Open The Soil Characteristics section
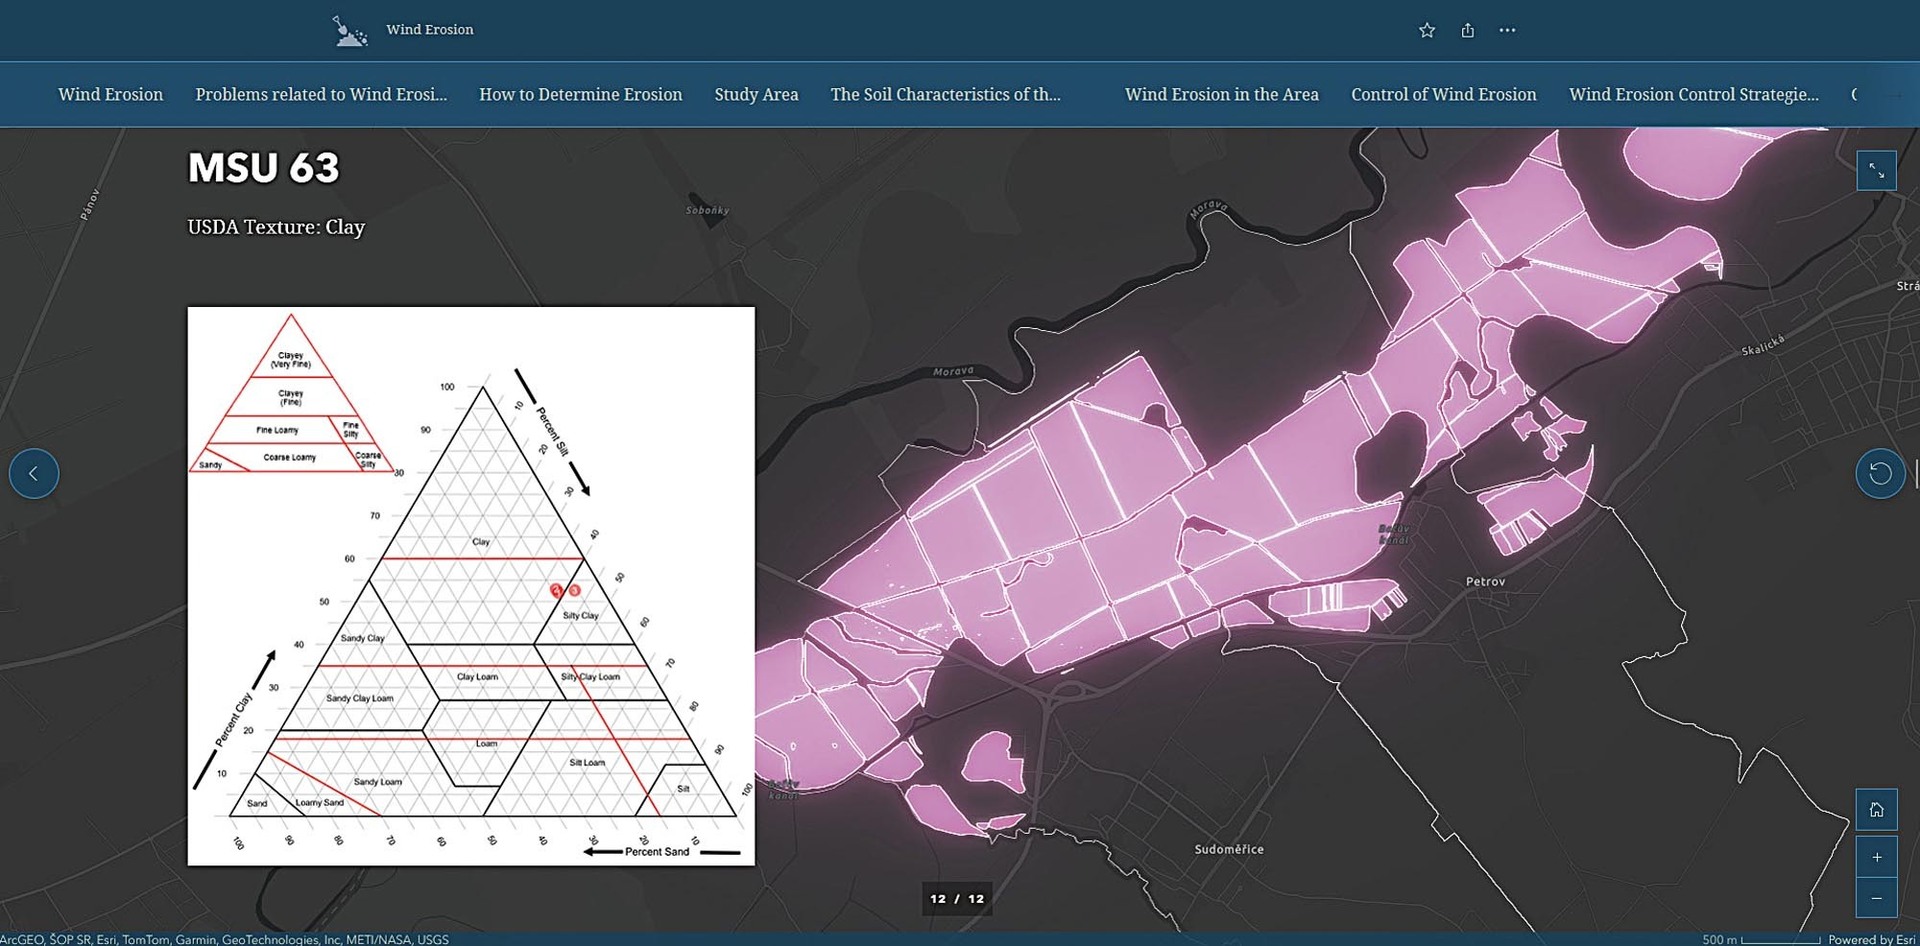Screen dimensions: 1920x946 [945, 94]
